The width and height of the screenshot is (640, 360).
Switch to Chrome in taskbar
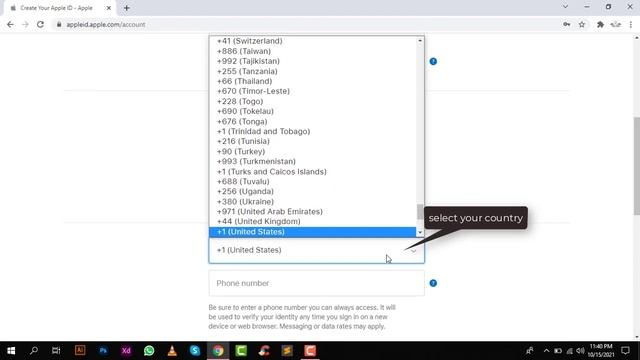click(218, 351)
